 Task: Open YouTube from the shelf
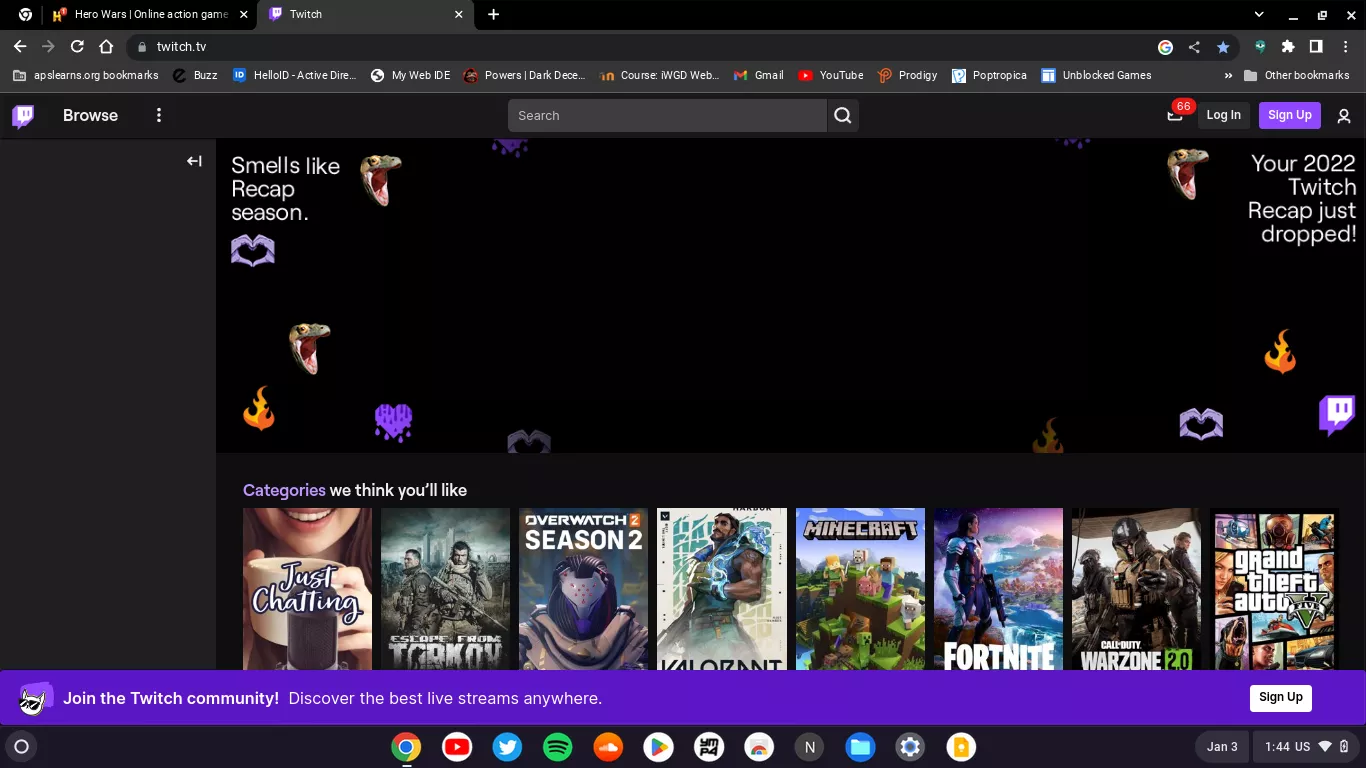click(x=456, y=746)
